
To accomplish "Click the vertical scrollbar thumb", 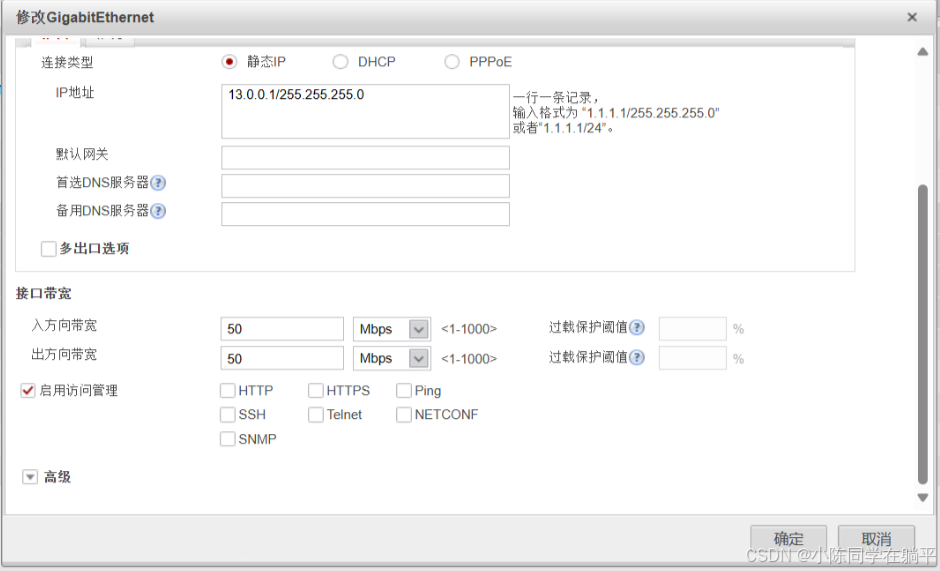I will (923, 334).
